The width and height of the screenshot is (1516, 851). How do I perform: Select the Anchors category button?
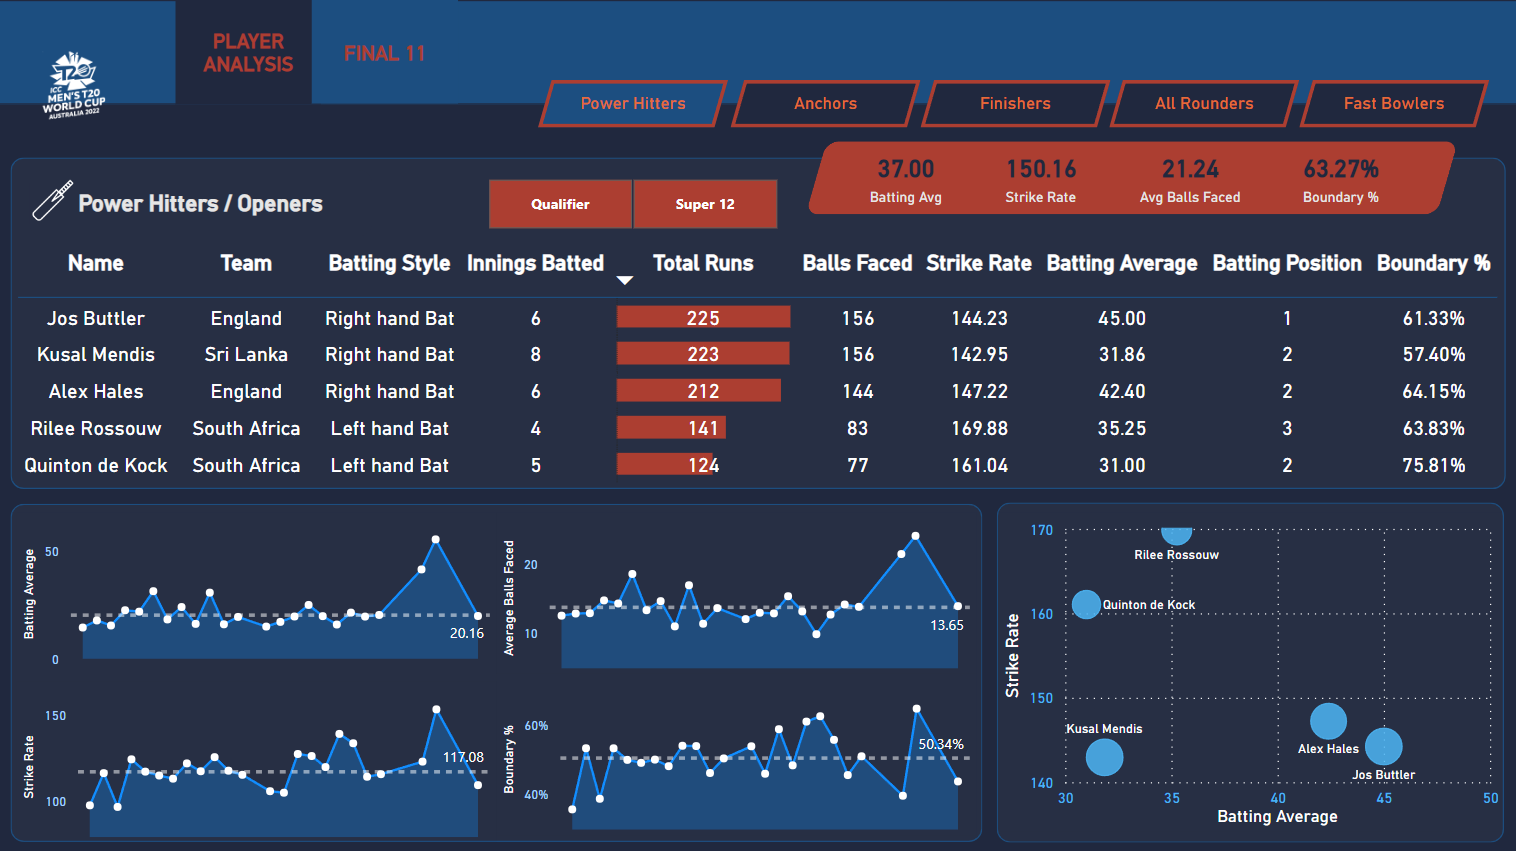click(825, 104)
